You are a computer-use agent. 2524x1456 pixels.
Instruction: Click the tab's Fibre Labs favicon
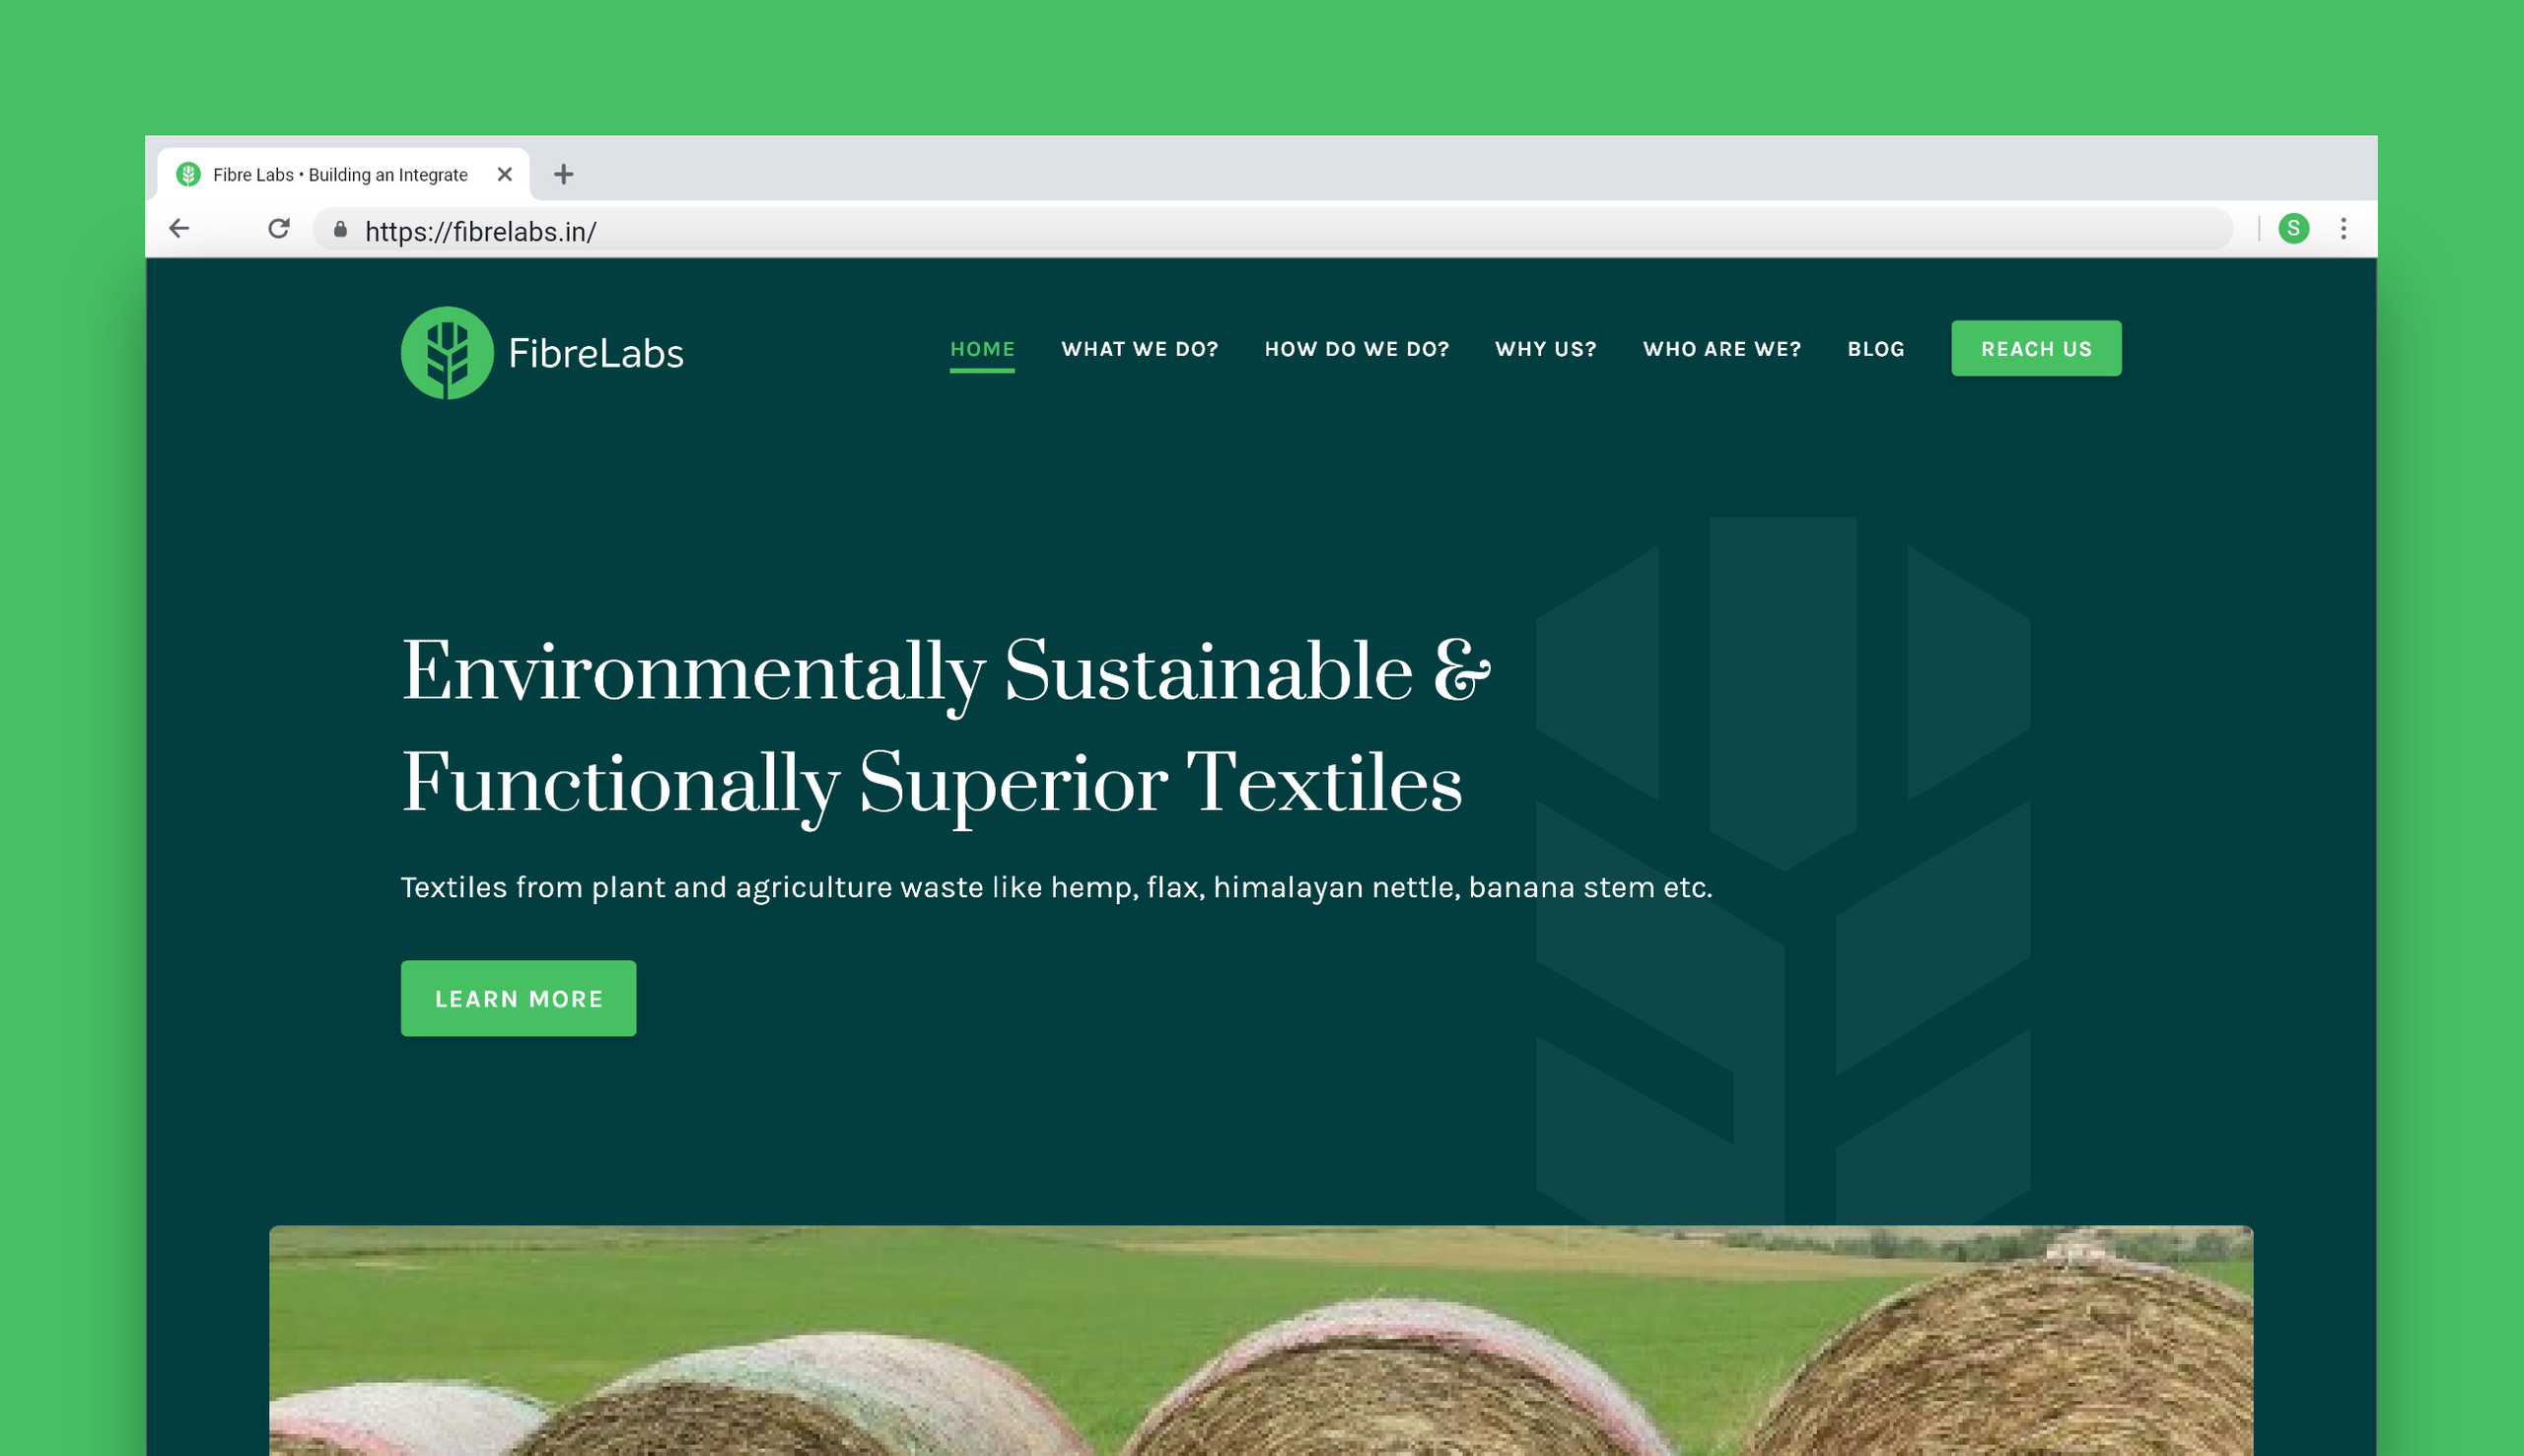point(189,174)
